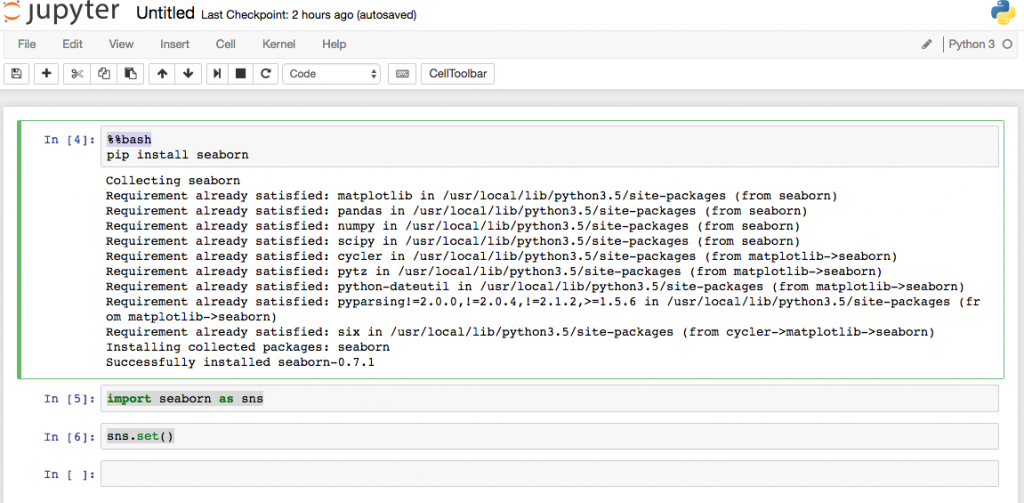
Task: Insert a cell below with plus icon
Action: click(46, 74)
